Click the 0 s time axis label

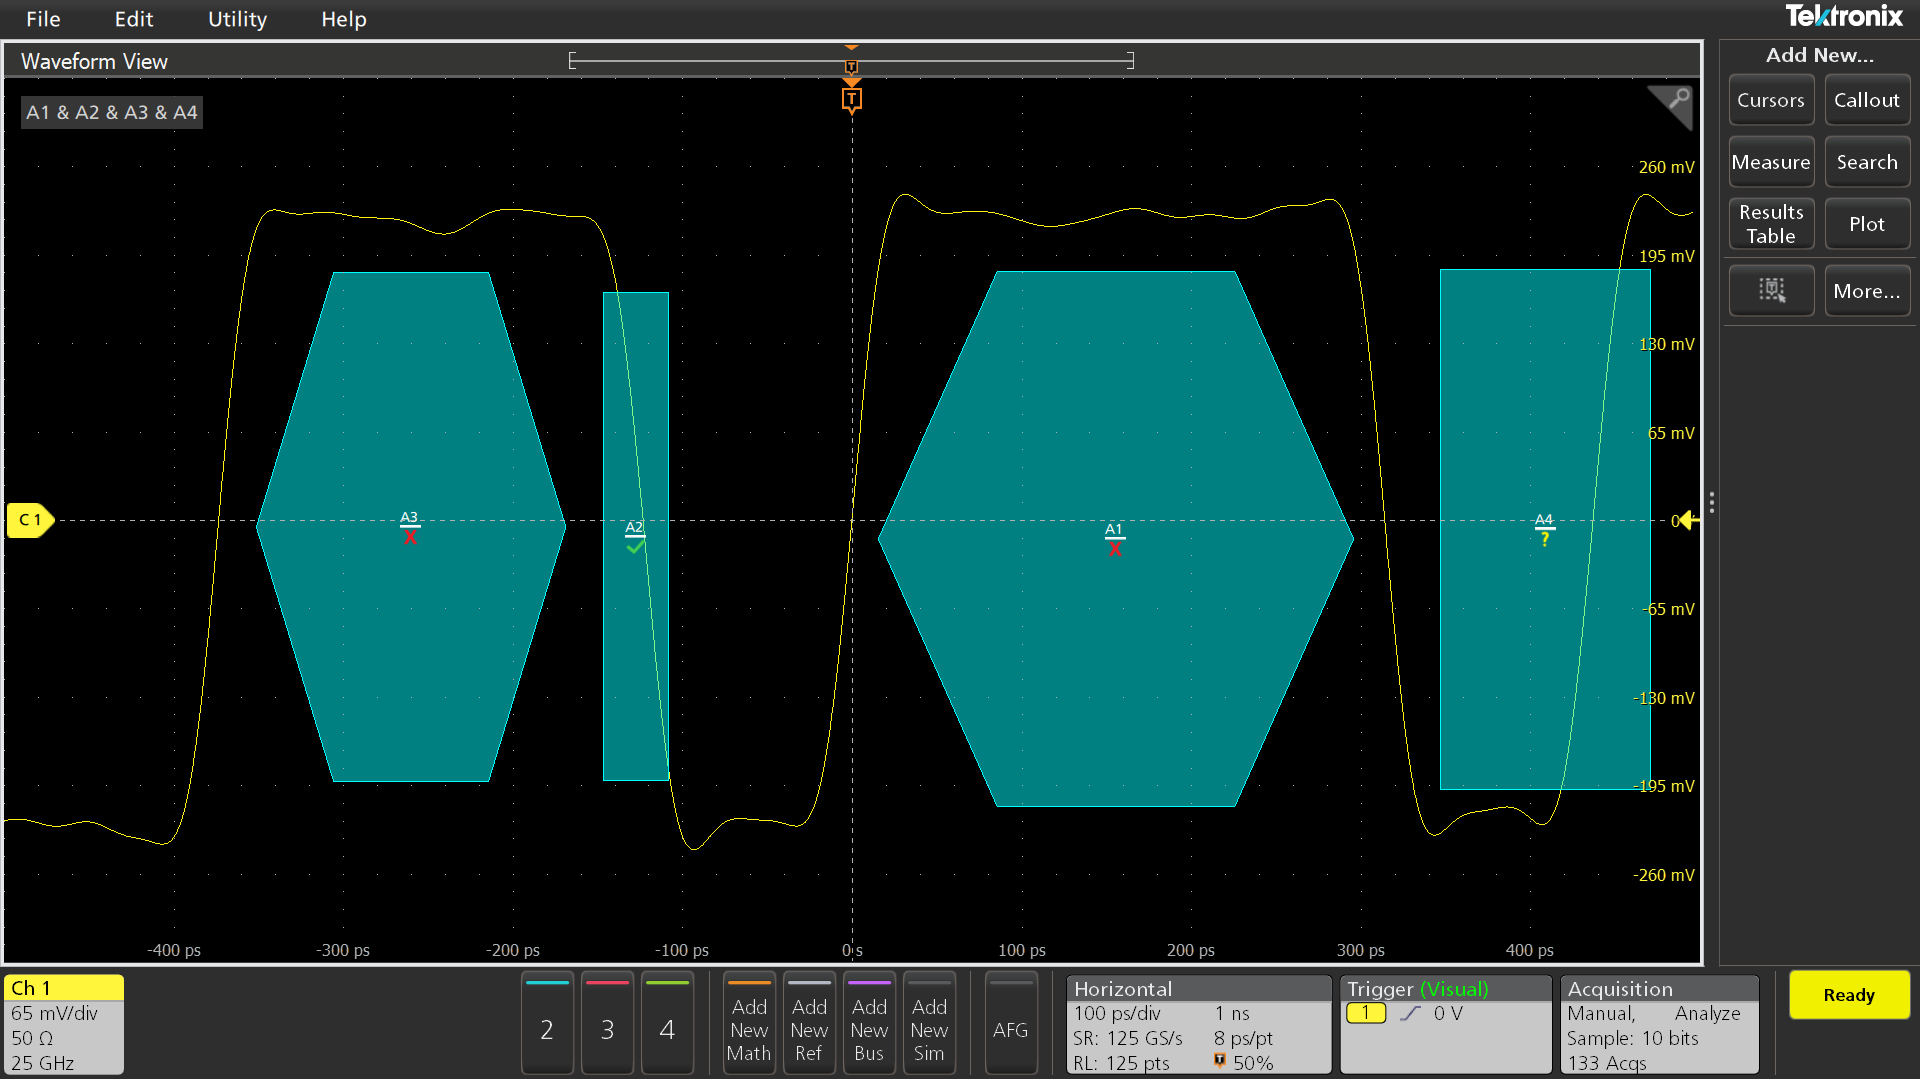852,950
